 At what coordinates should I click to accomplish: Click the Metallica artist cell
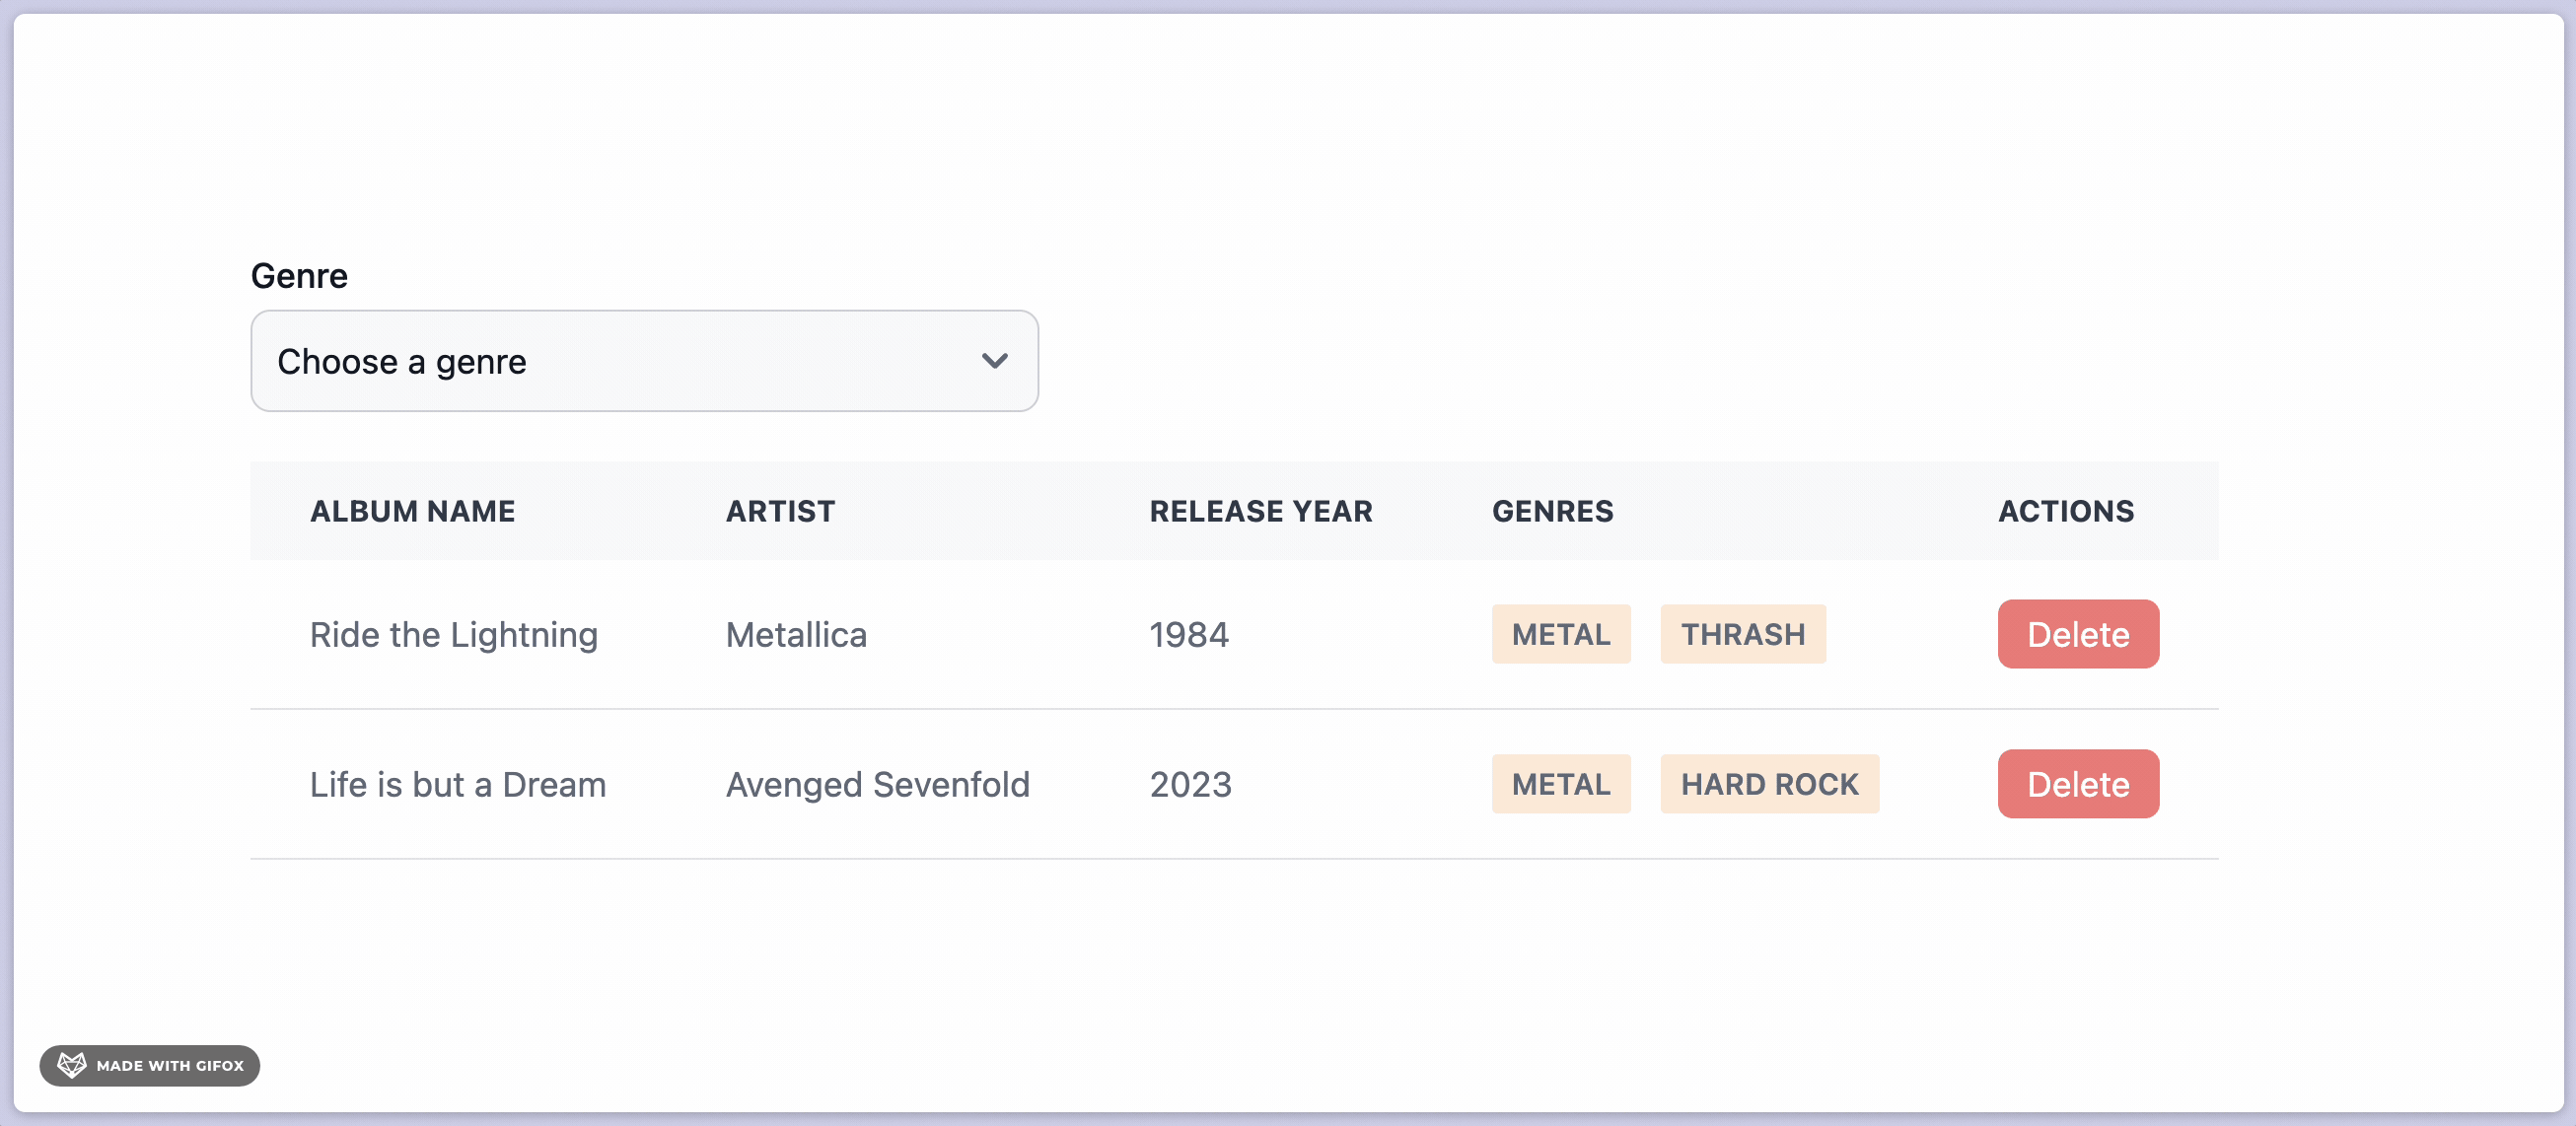[x=796, y=635]
